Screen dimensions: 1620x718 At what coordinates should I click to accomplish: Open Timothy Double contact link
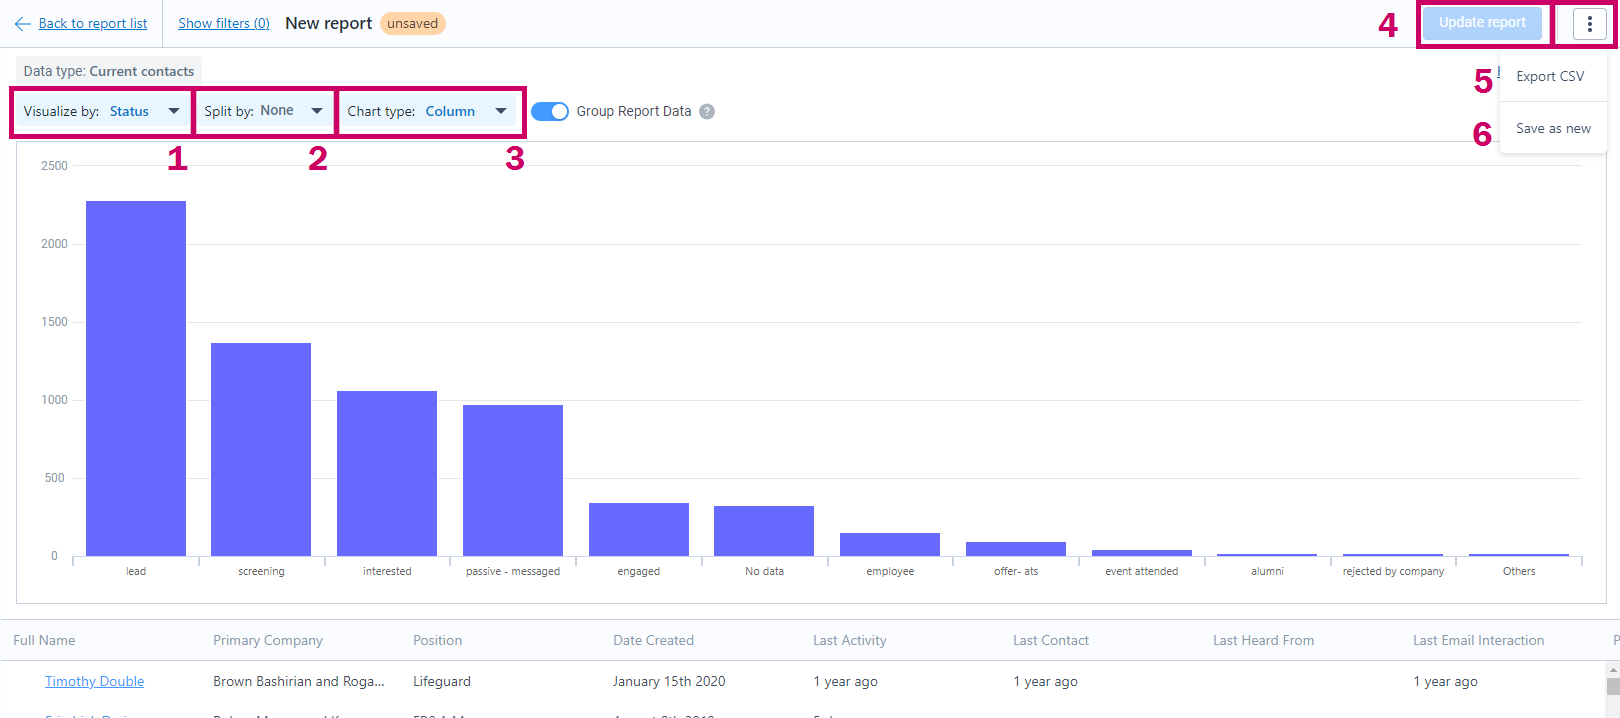pos(95,682)
